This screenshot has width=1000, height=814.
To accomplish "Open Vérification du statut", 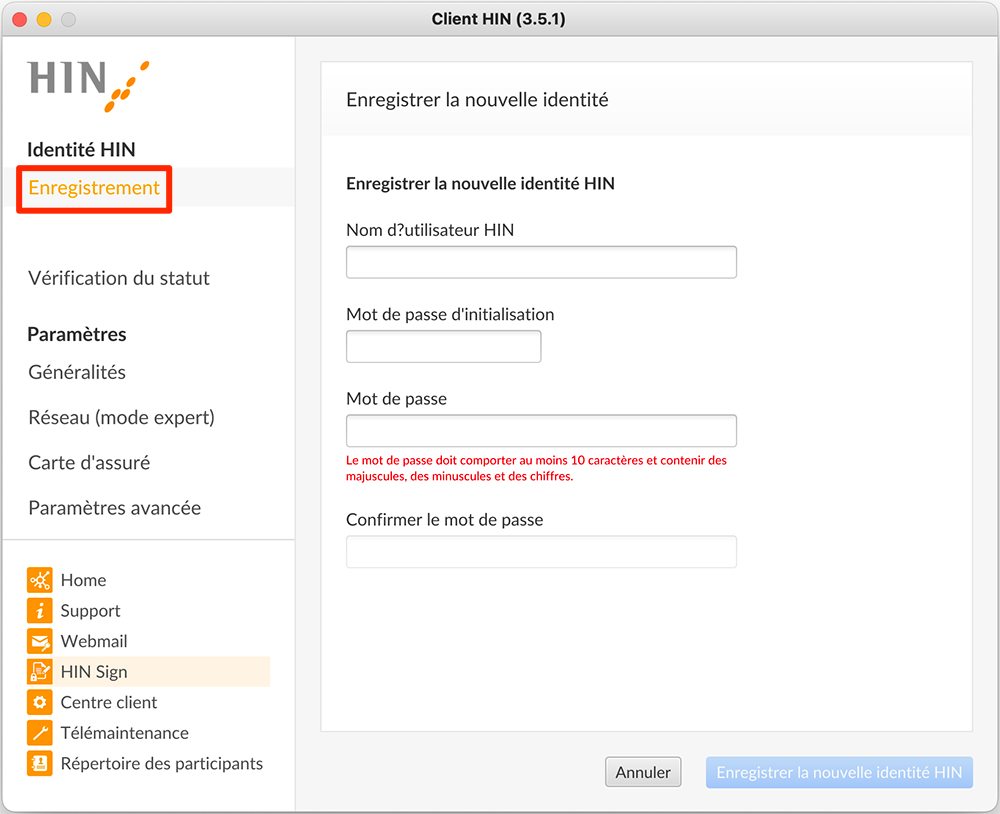I will [119, 278].
